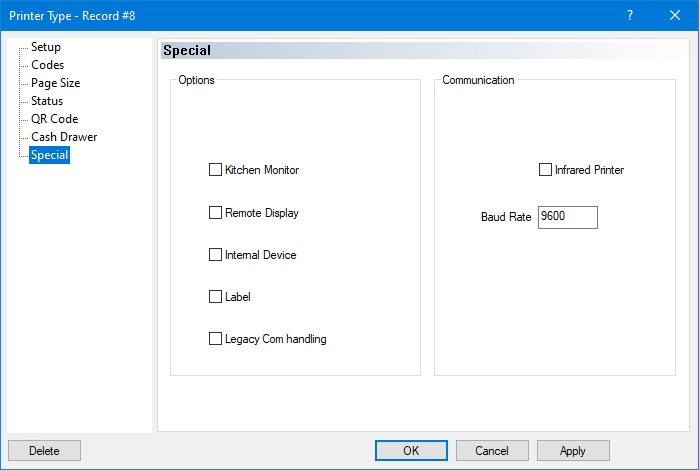Go to Page Size settings
This screenshot has width=699, height=470.
click(x=55, y=83)
